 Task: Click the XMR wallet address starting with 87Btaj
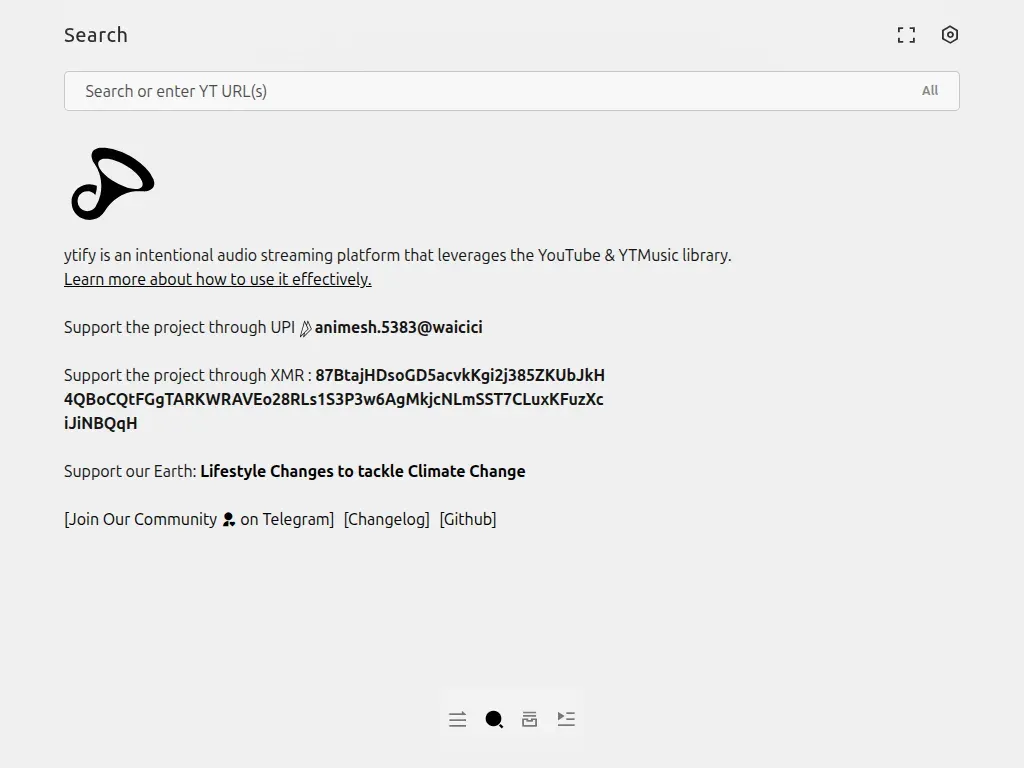tap(334, 399)
